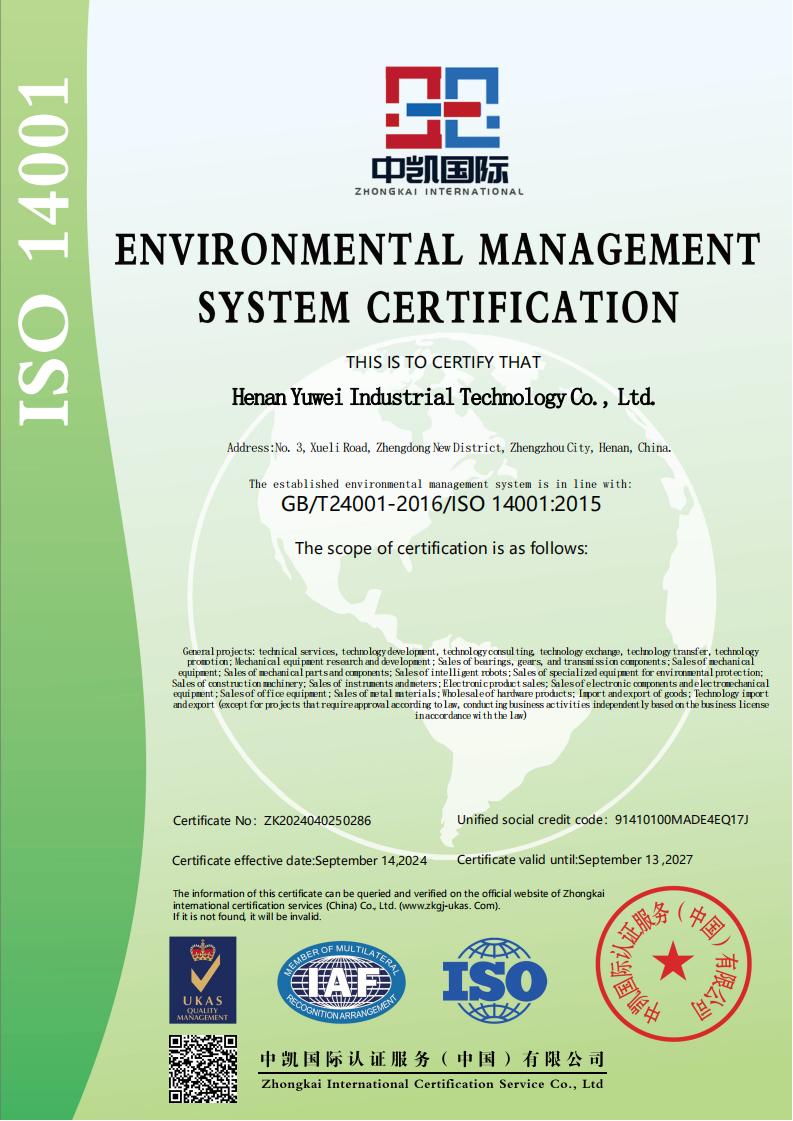Click the ENVIRONMENTAL MANAGEMENT title line

(x=437, y=250)
